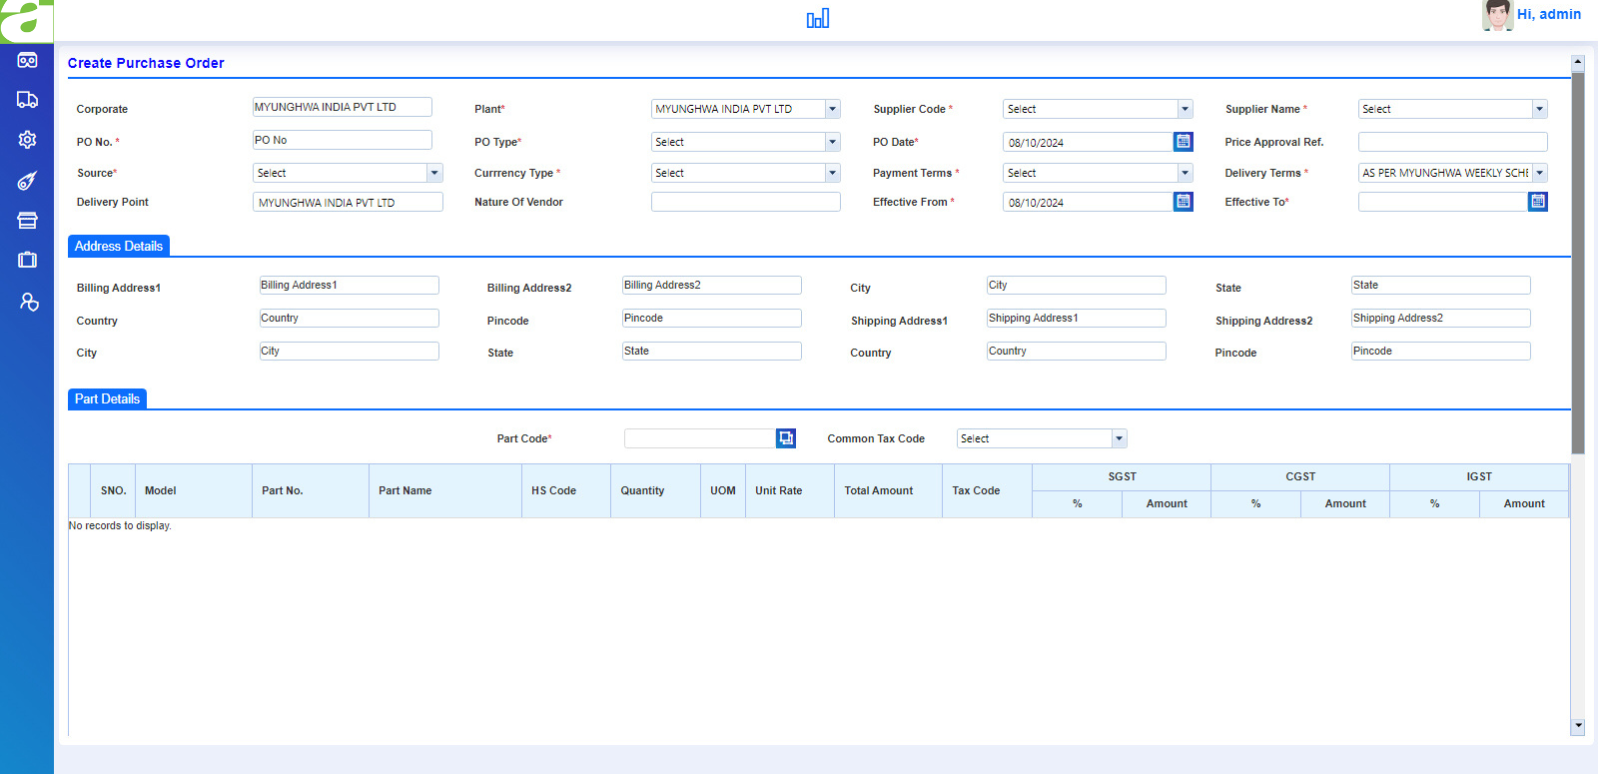
Task: Click the admin avatar picture
Action: click(1497, 15)
